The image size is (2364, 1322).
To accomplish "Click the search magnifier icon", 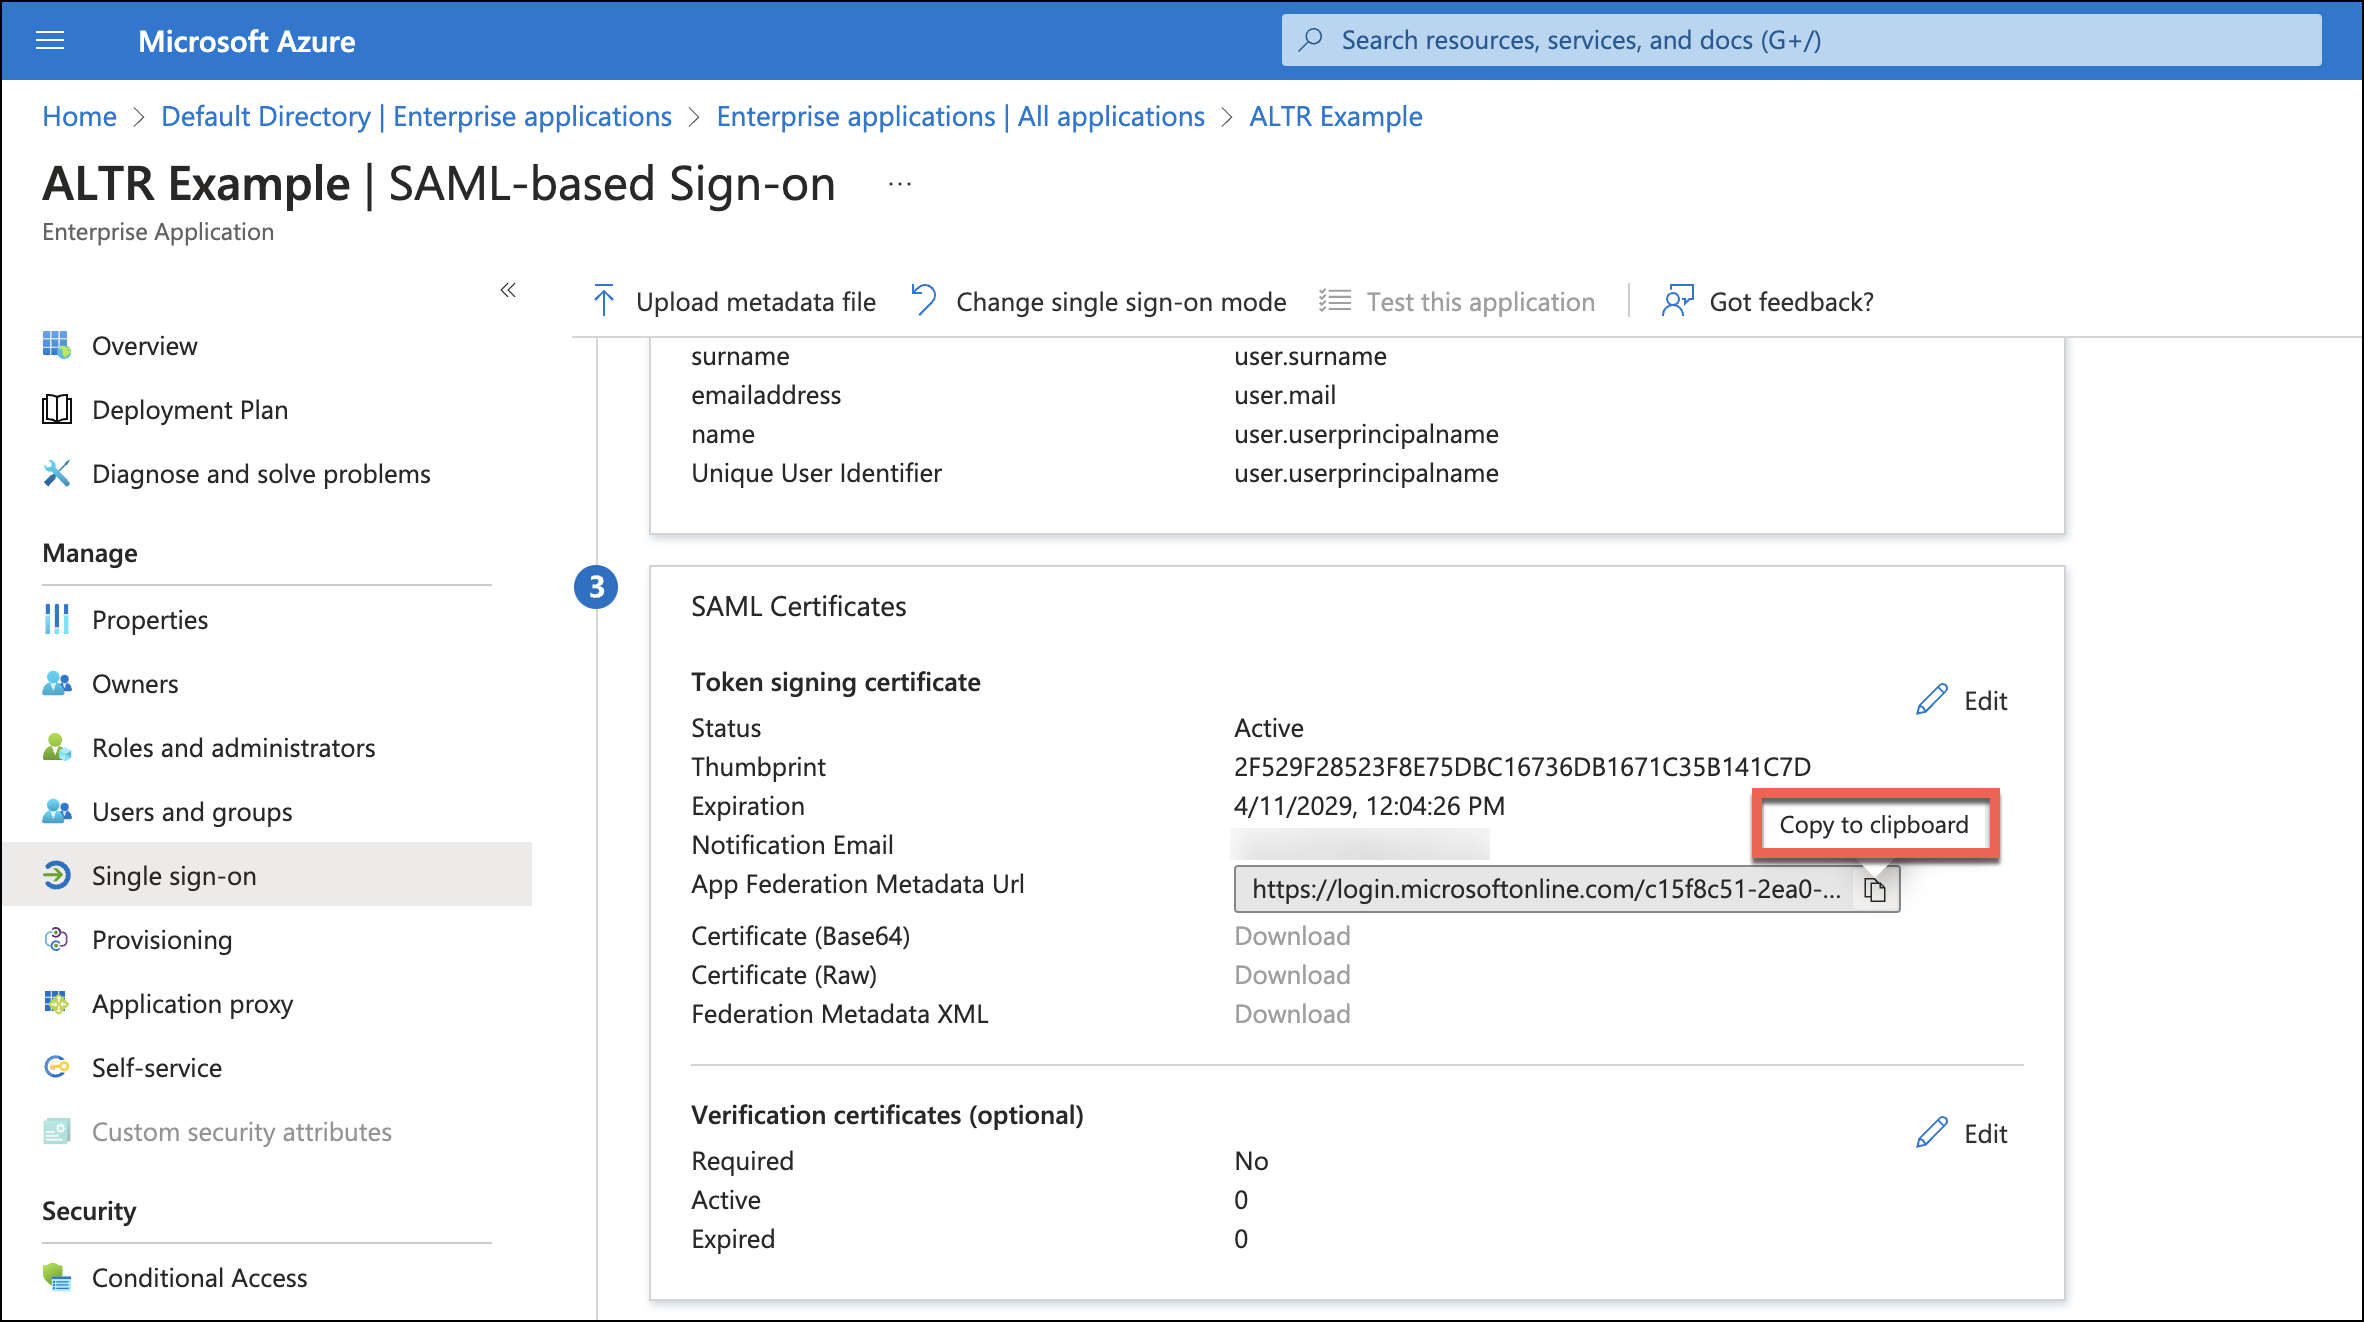I will (1310, 40).
